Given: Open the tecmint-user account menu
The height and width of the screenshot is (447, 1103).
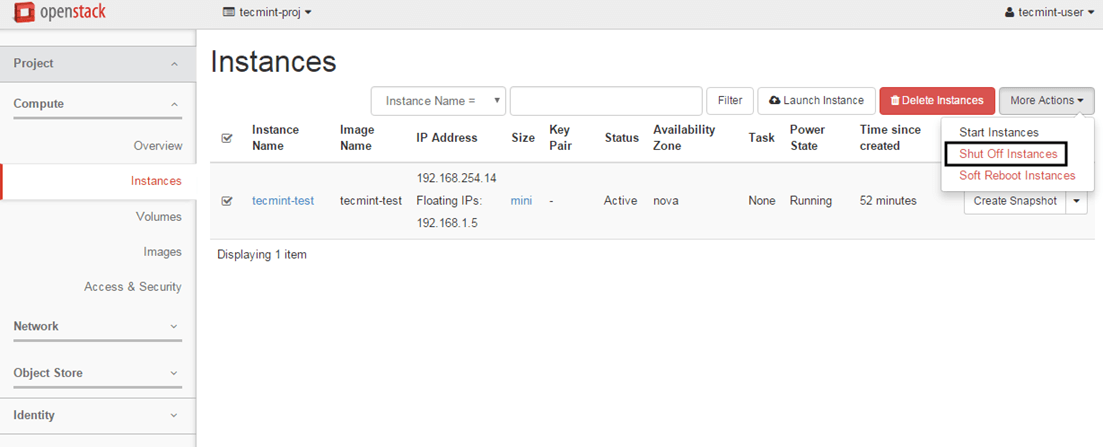Looking at the screenshot, I should [x=1049, y=13].
